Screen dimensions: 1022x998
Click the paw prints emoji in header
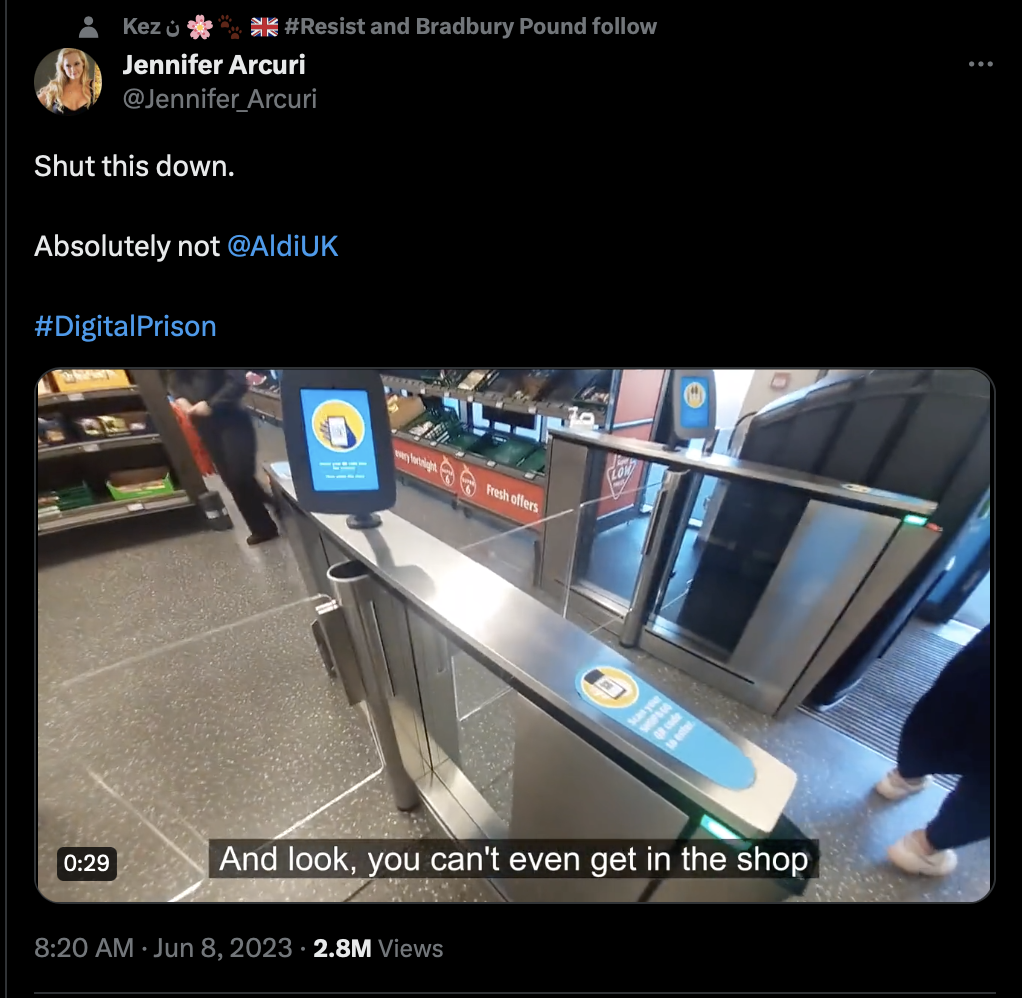click(x=230, y=27)
